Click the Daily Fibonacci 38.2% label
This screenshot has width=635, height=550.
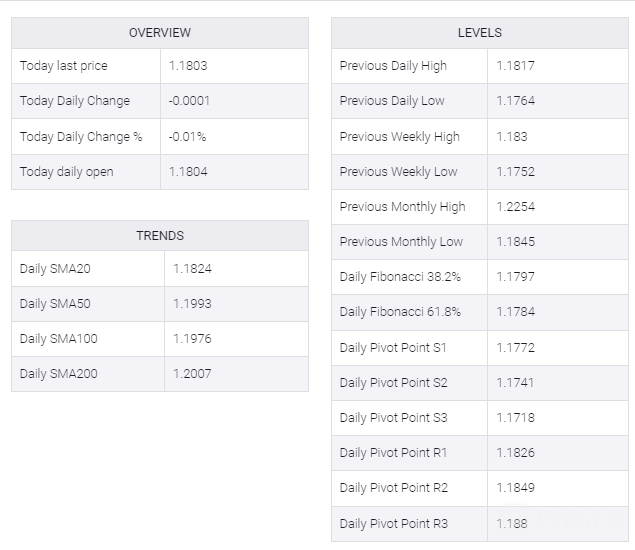[400, 277]
